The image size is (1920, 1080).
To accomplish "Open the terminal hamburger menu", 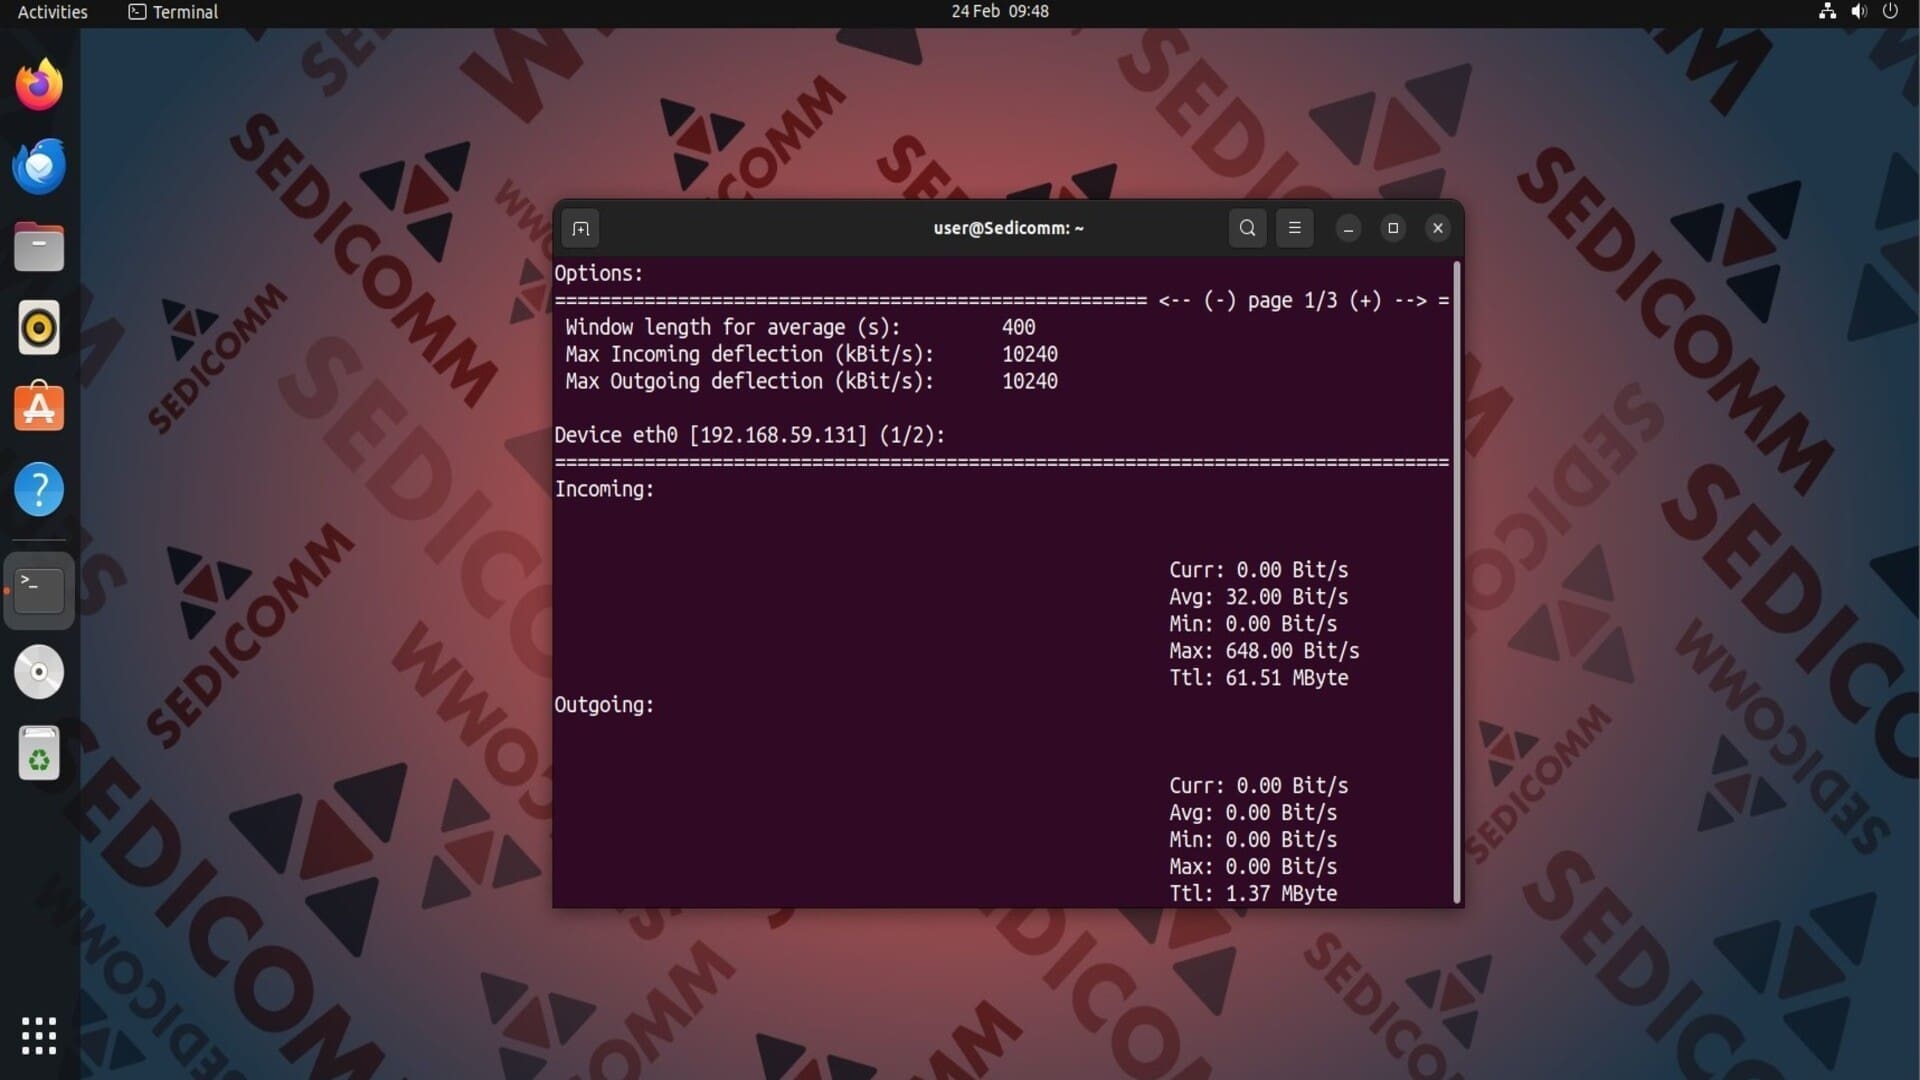I will click(1294, 228).
